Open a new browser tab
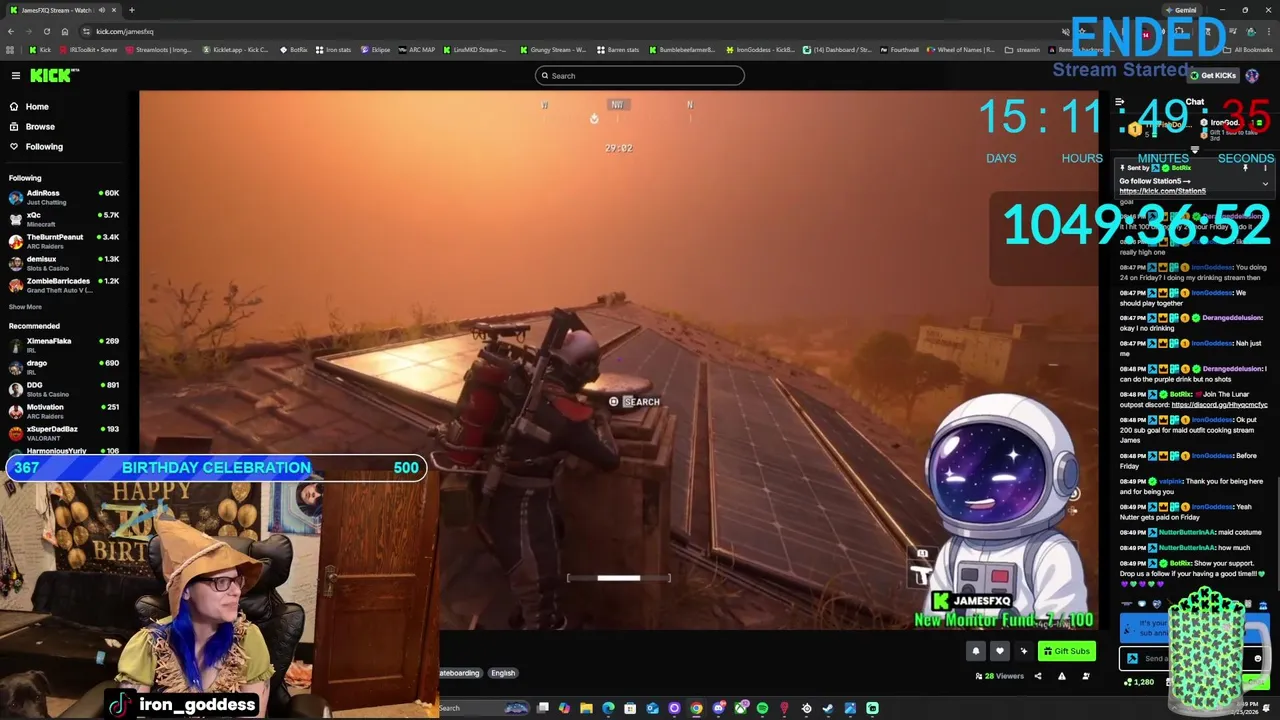Image resolution: width=1280 pixels, height=720 pixels. 133,10
